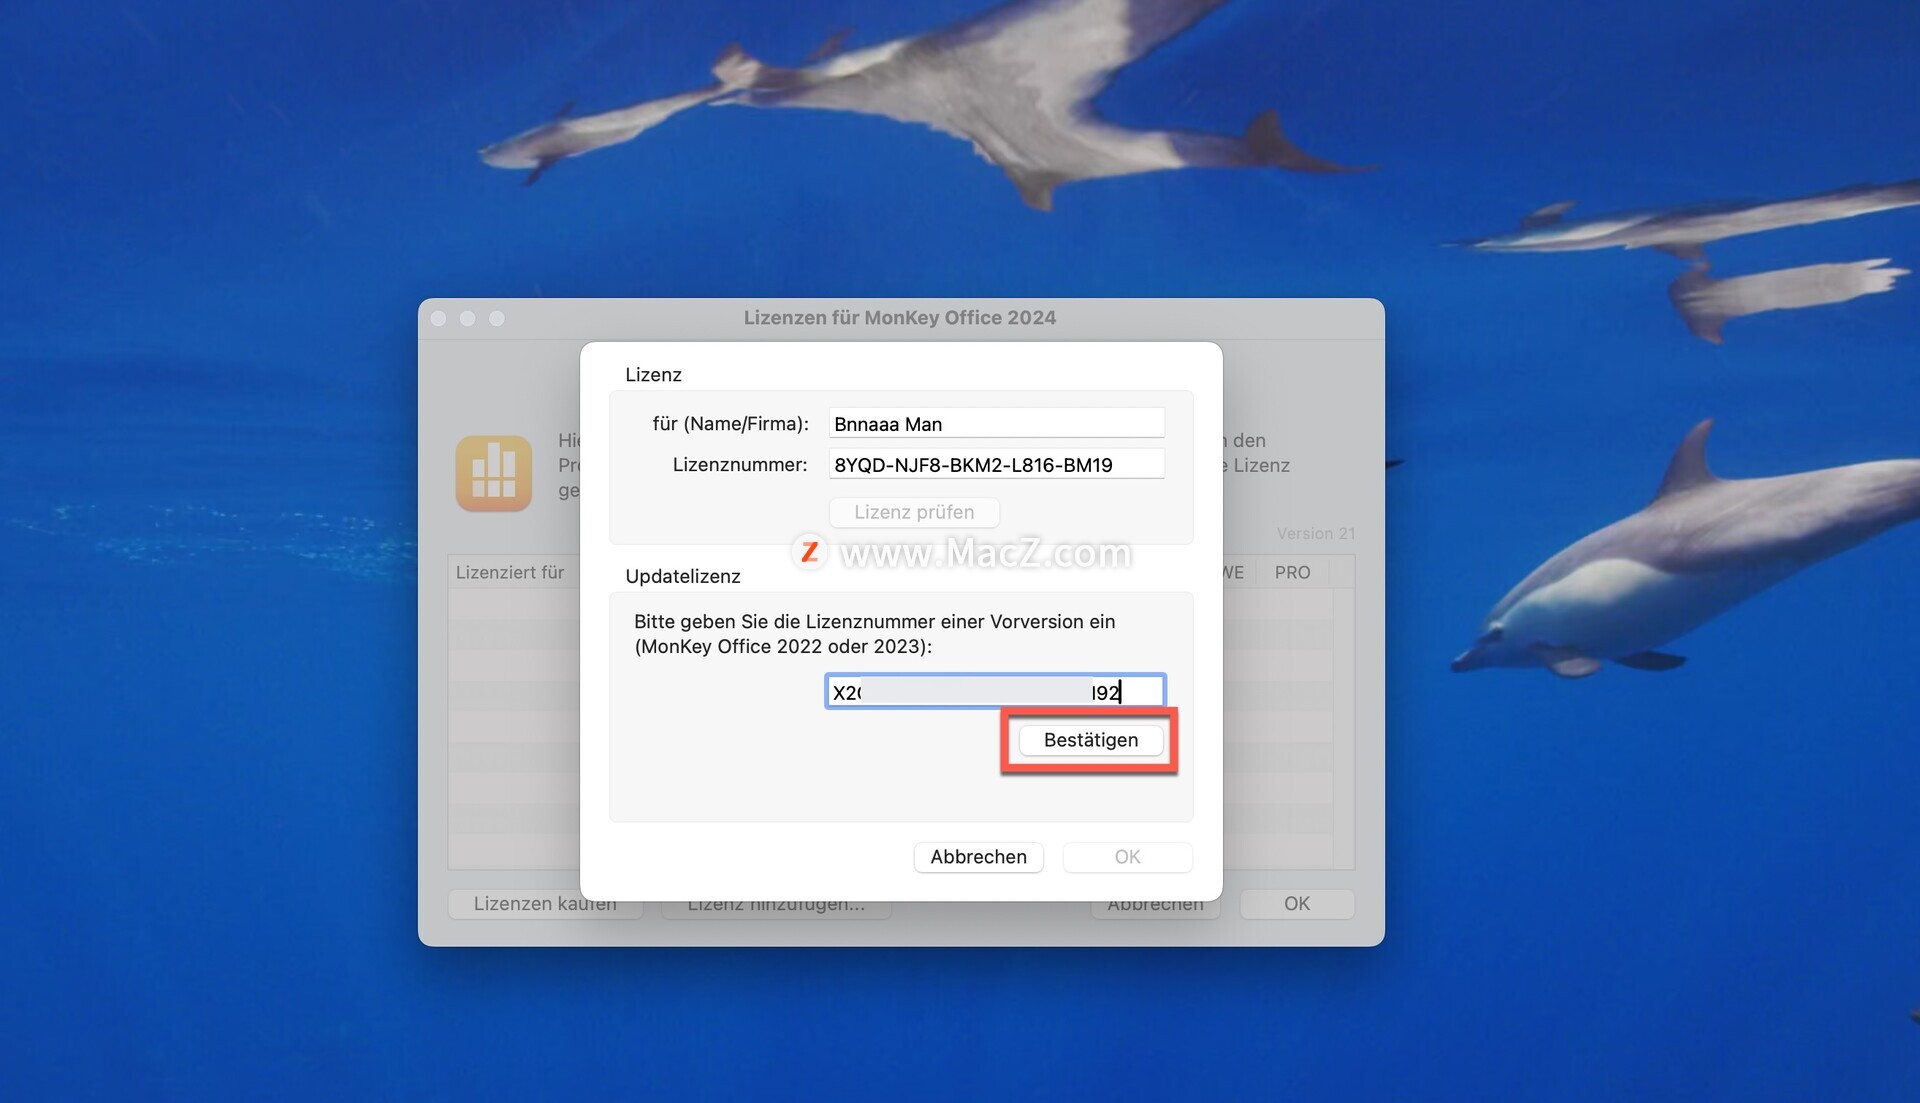Screen dimensions: 1920x1103
Task: Close the Lizenzen window via red button
Action: (x=438, y=318)
